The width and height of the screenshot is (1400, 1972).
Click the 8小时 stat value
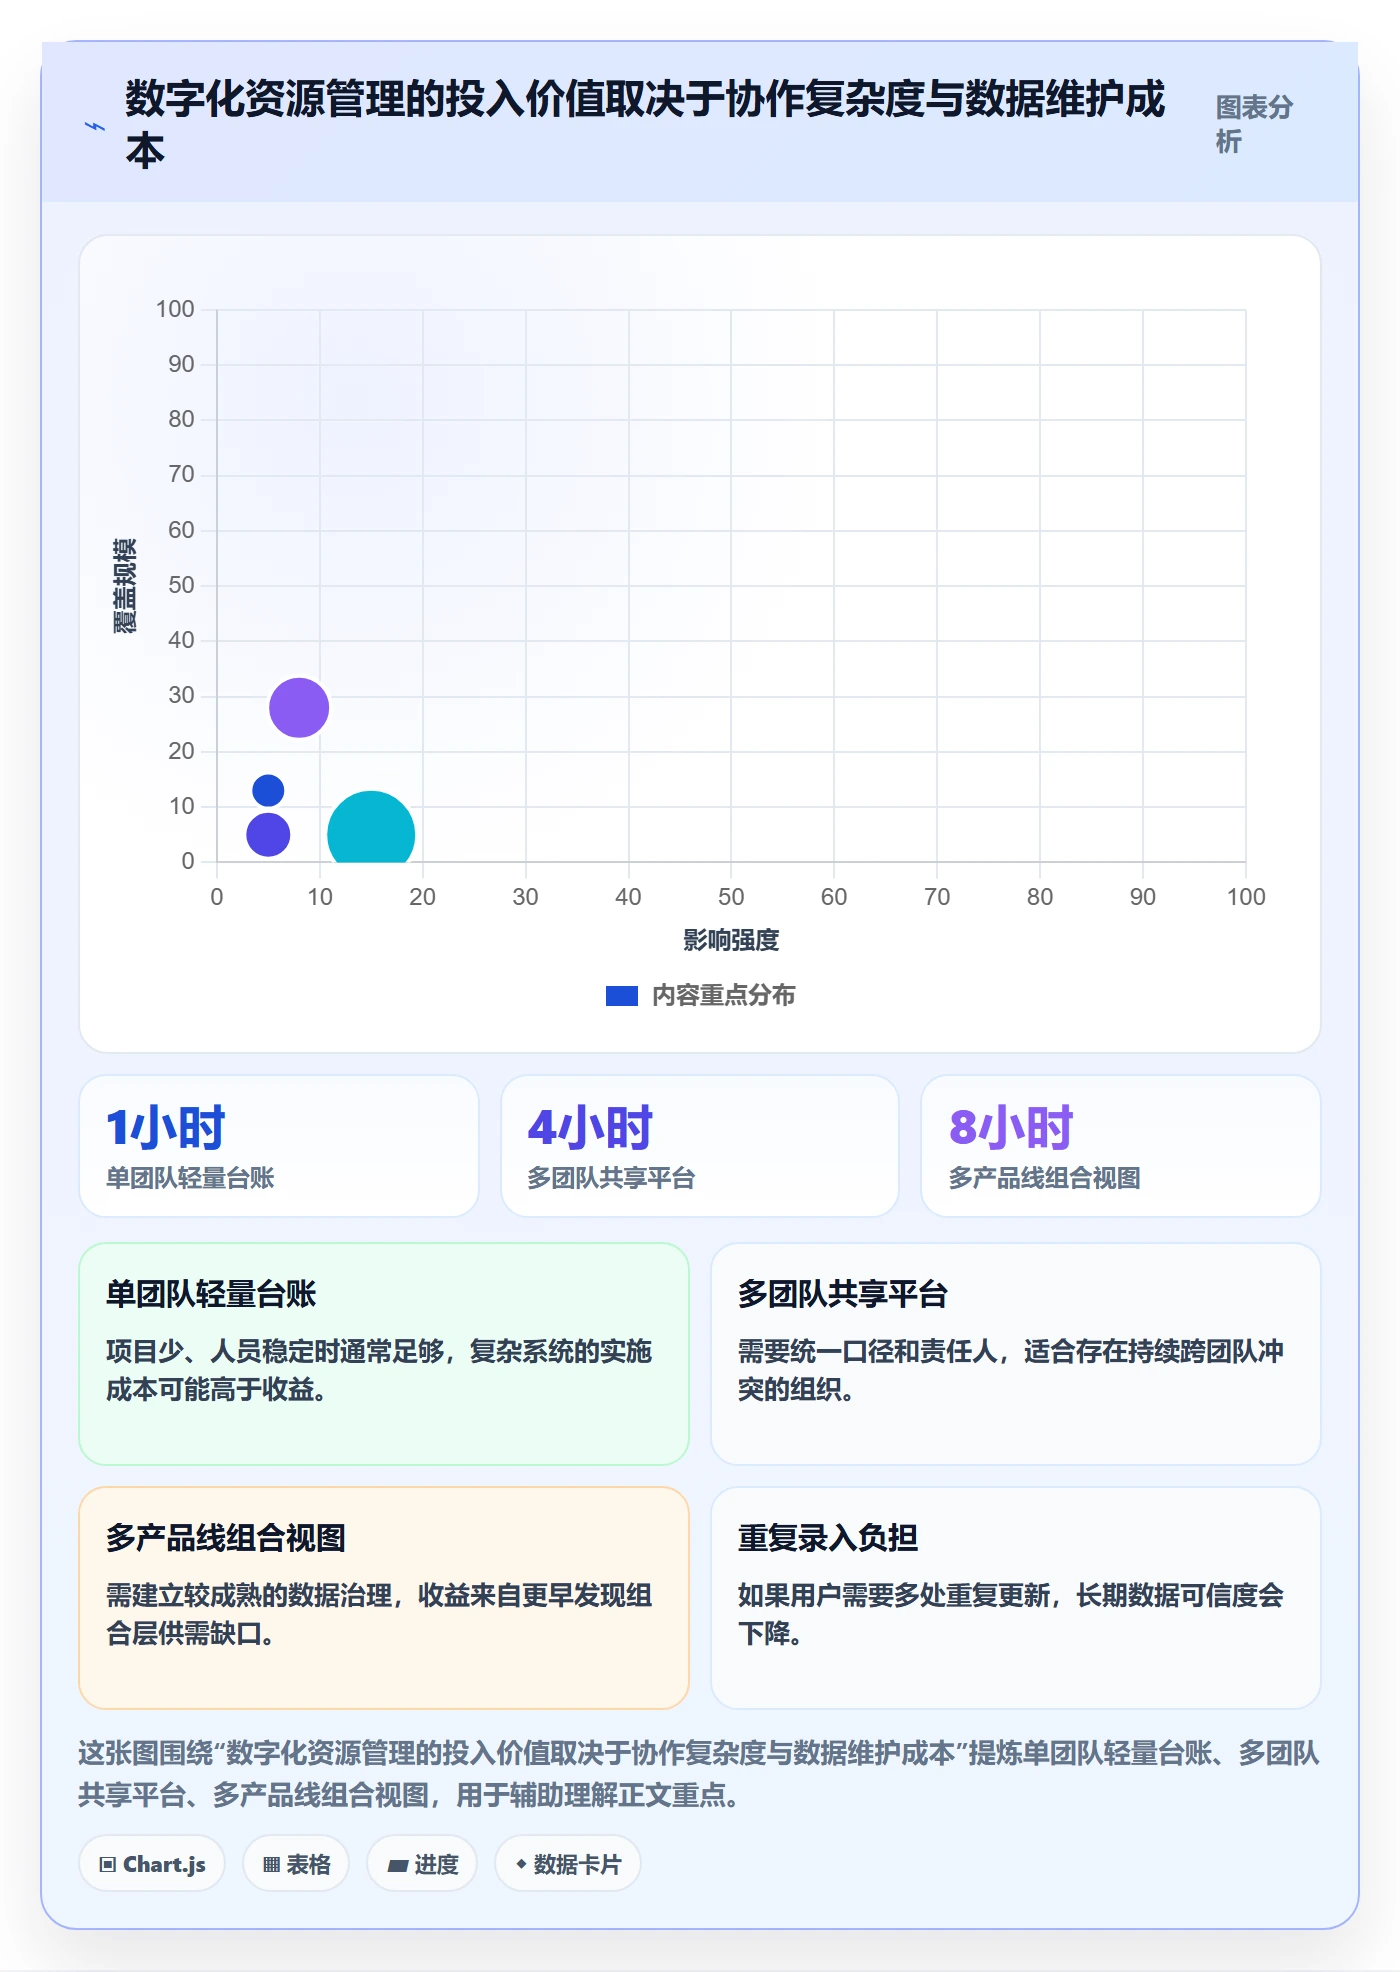click(x=1011, y=1128)
